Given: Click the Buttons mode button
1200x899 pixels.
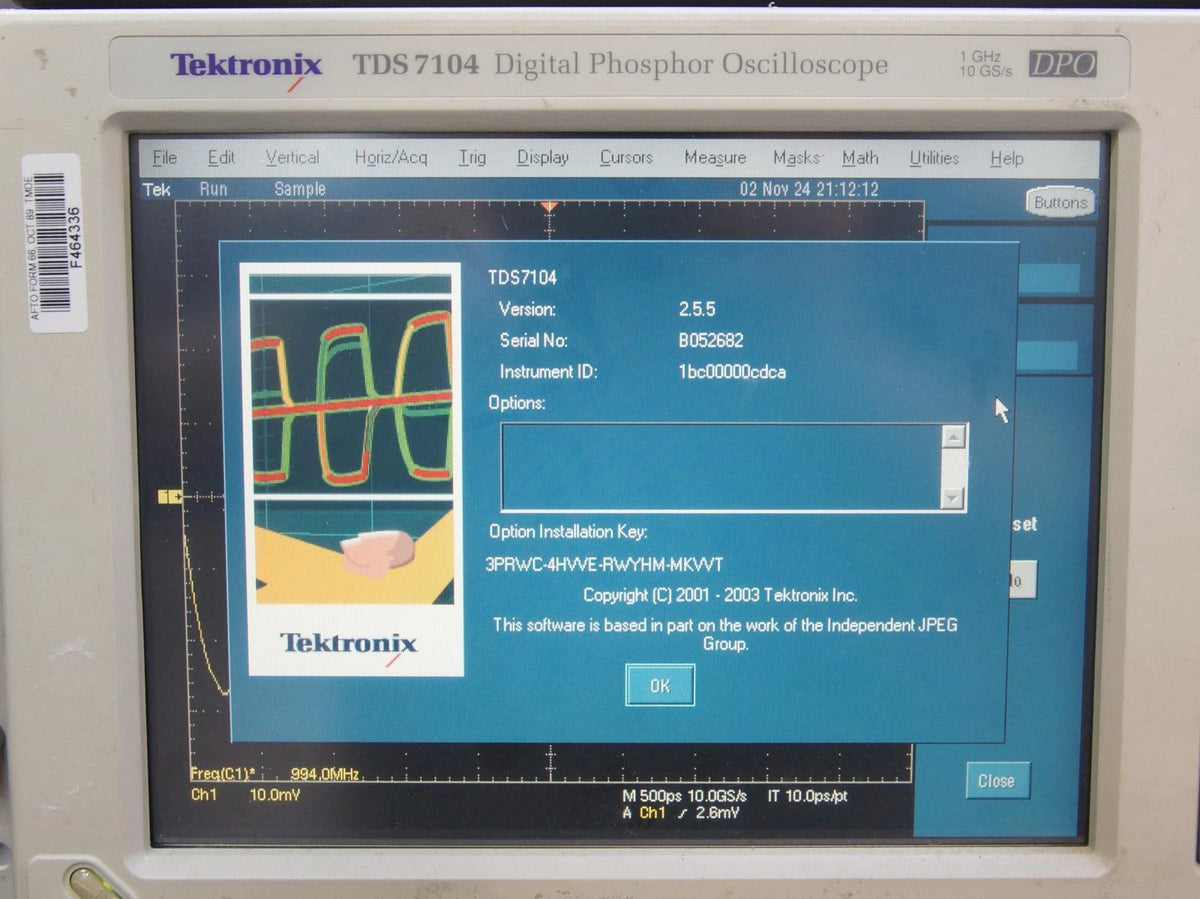Looking at the screenshot, I should (x=1060, y=202).
